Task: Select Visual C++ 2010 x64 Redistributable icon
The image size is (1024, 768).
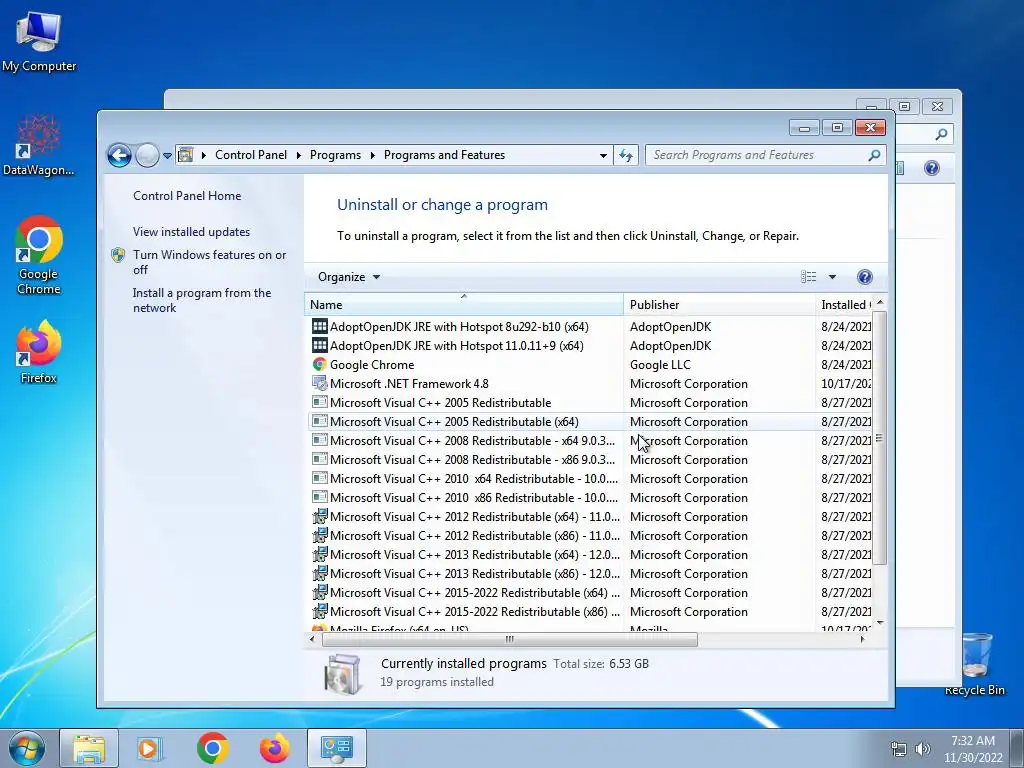Action: coord(319,478)
